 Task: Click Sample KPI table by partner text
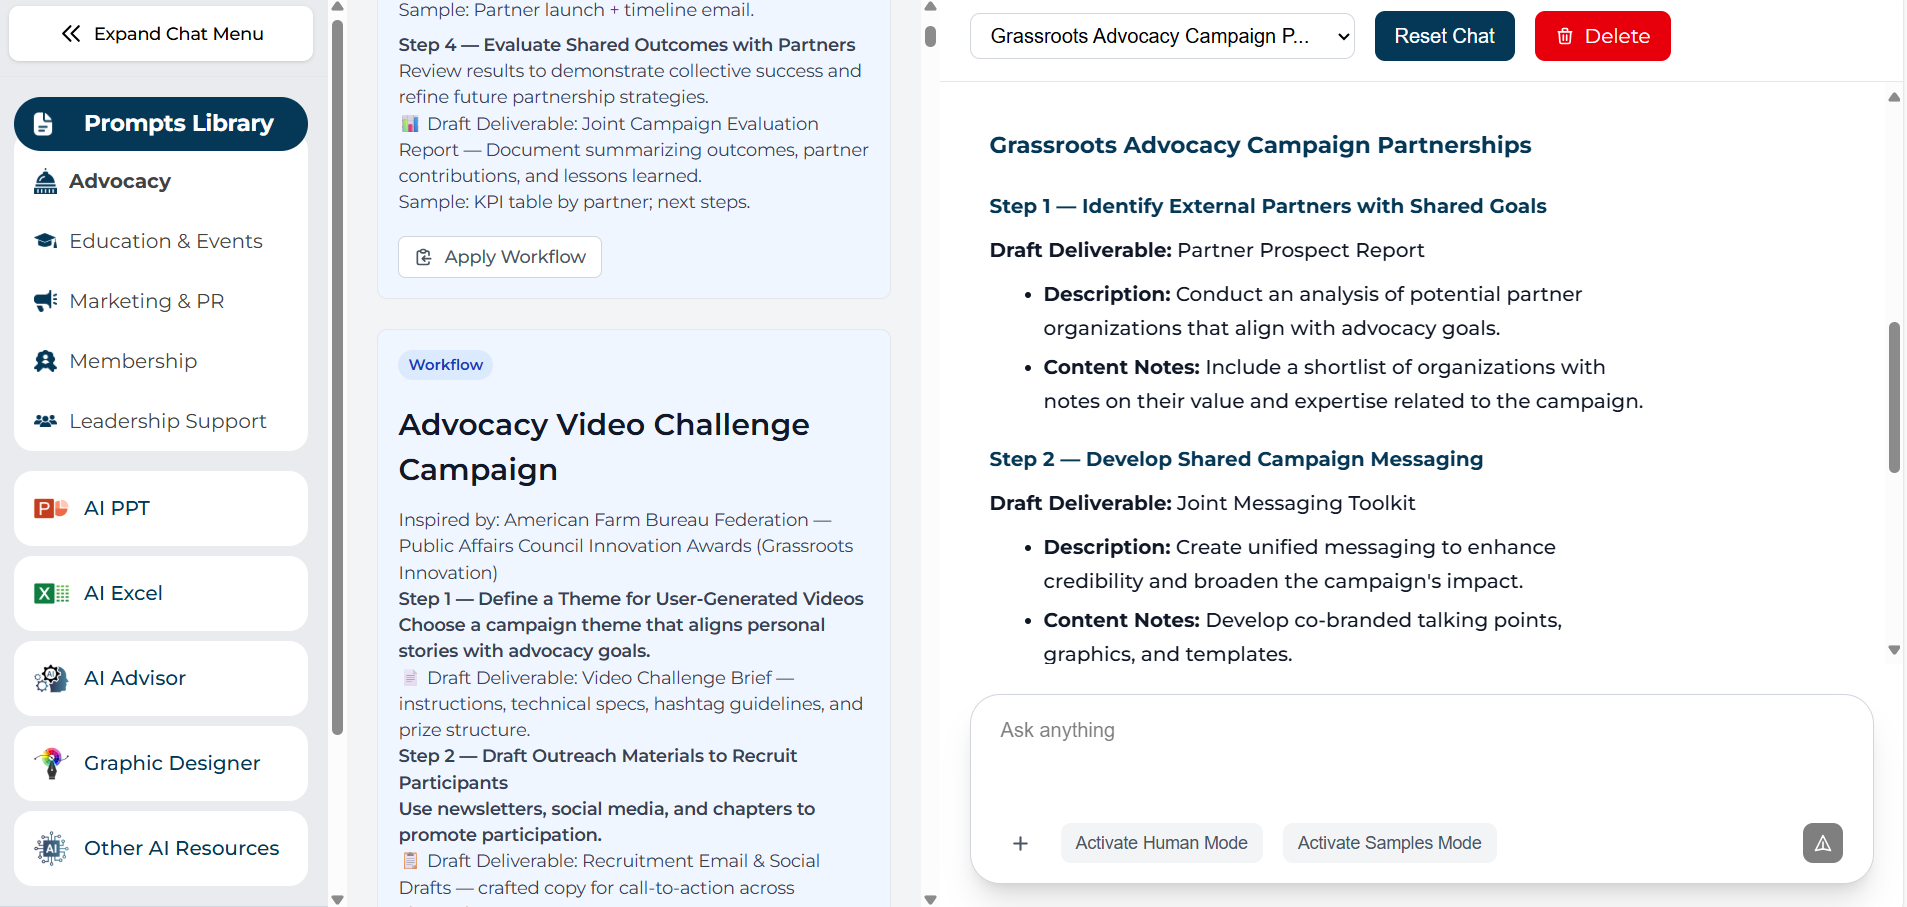[x=574, y=202]
